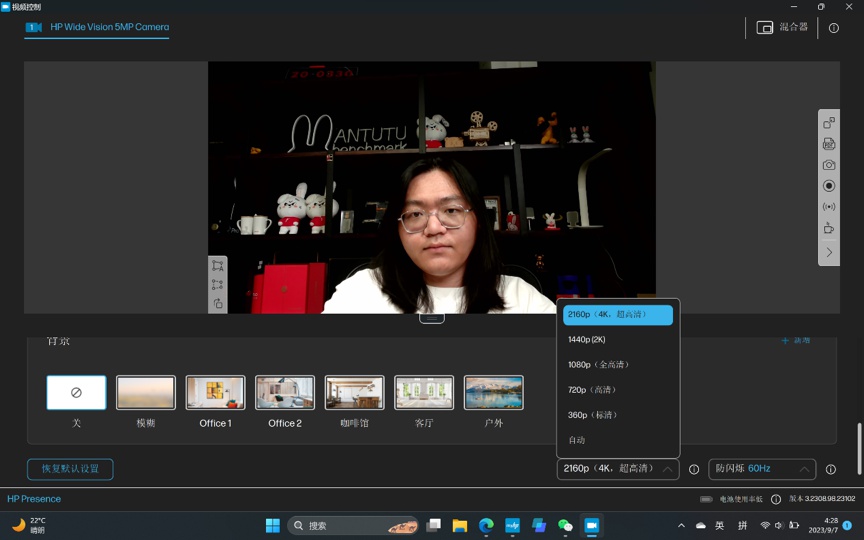Select the Office 2 background thumbnail
The image size is (864, 540).
pyautogui.click(x=285, y=392)
